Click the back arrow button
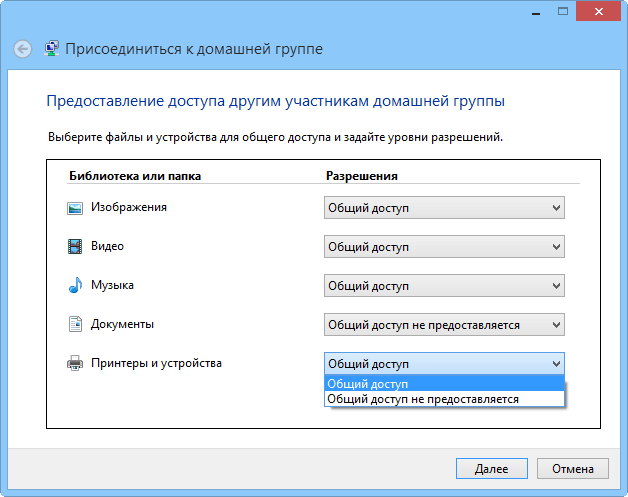 point(22,49)
